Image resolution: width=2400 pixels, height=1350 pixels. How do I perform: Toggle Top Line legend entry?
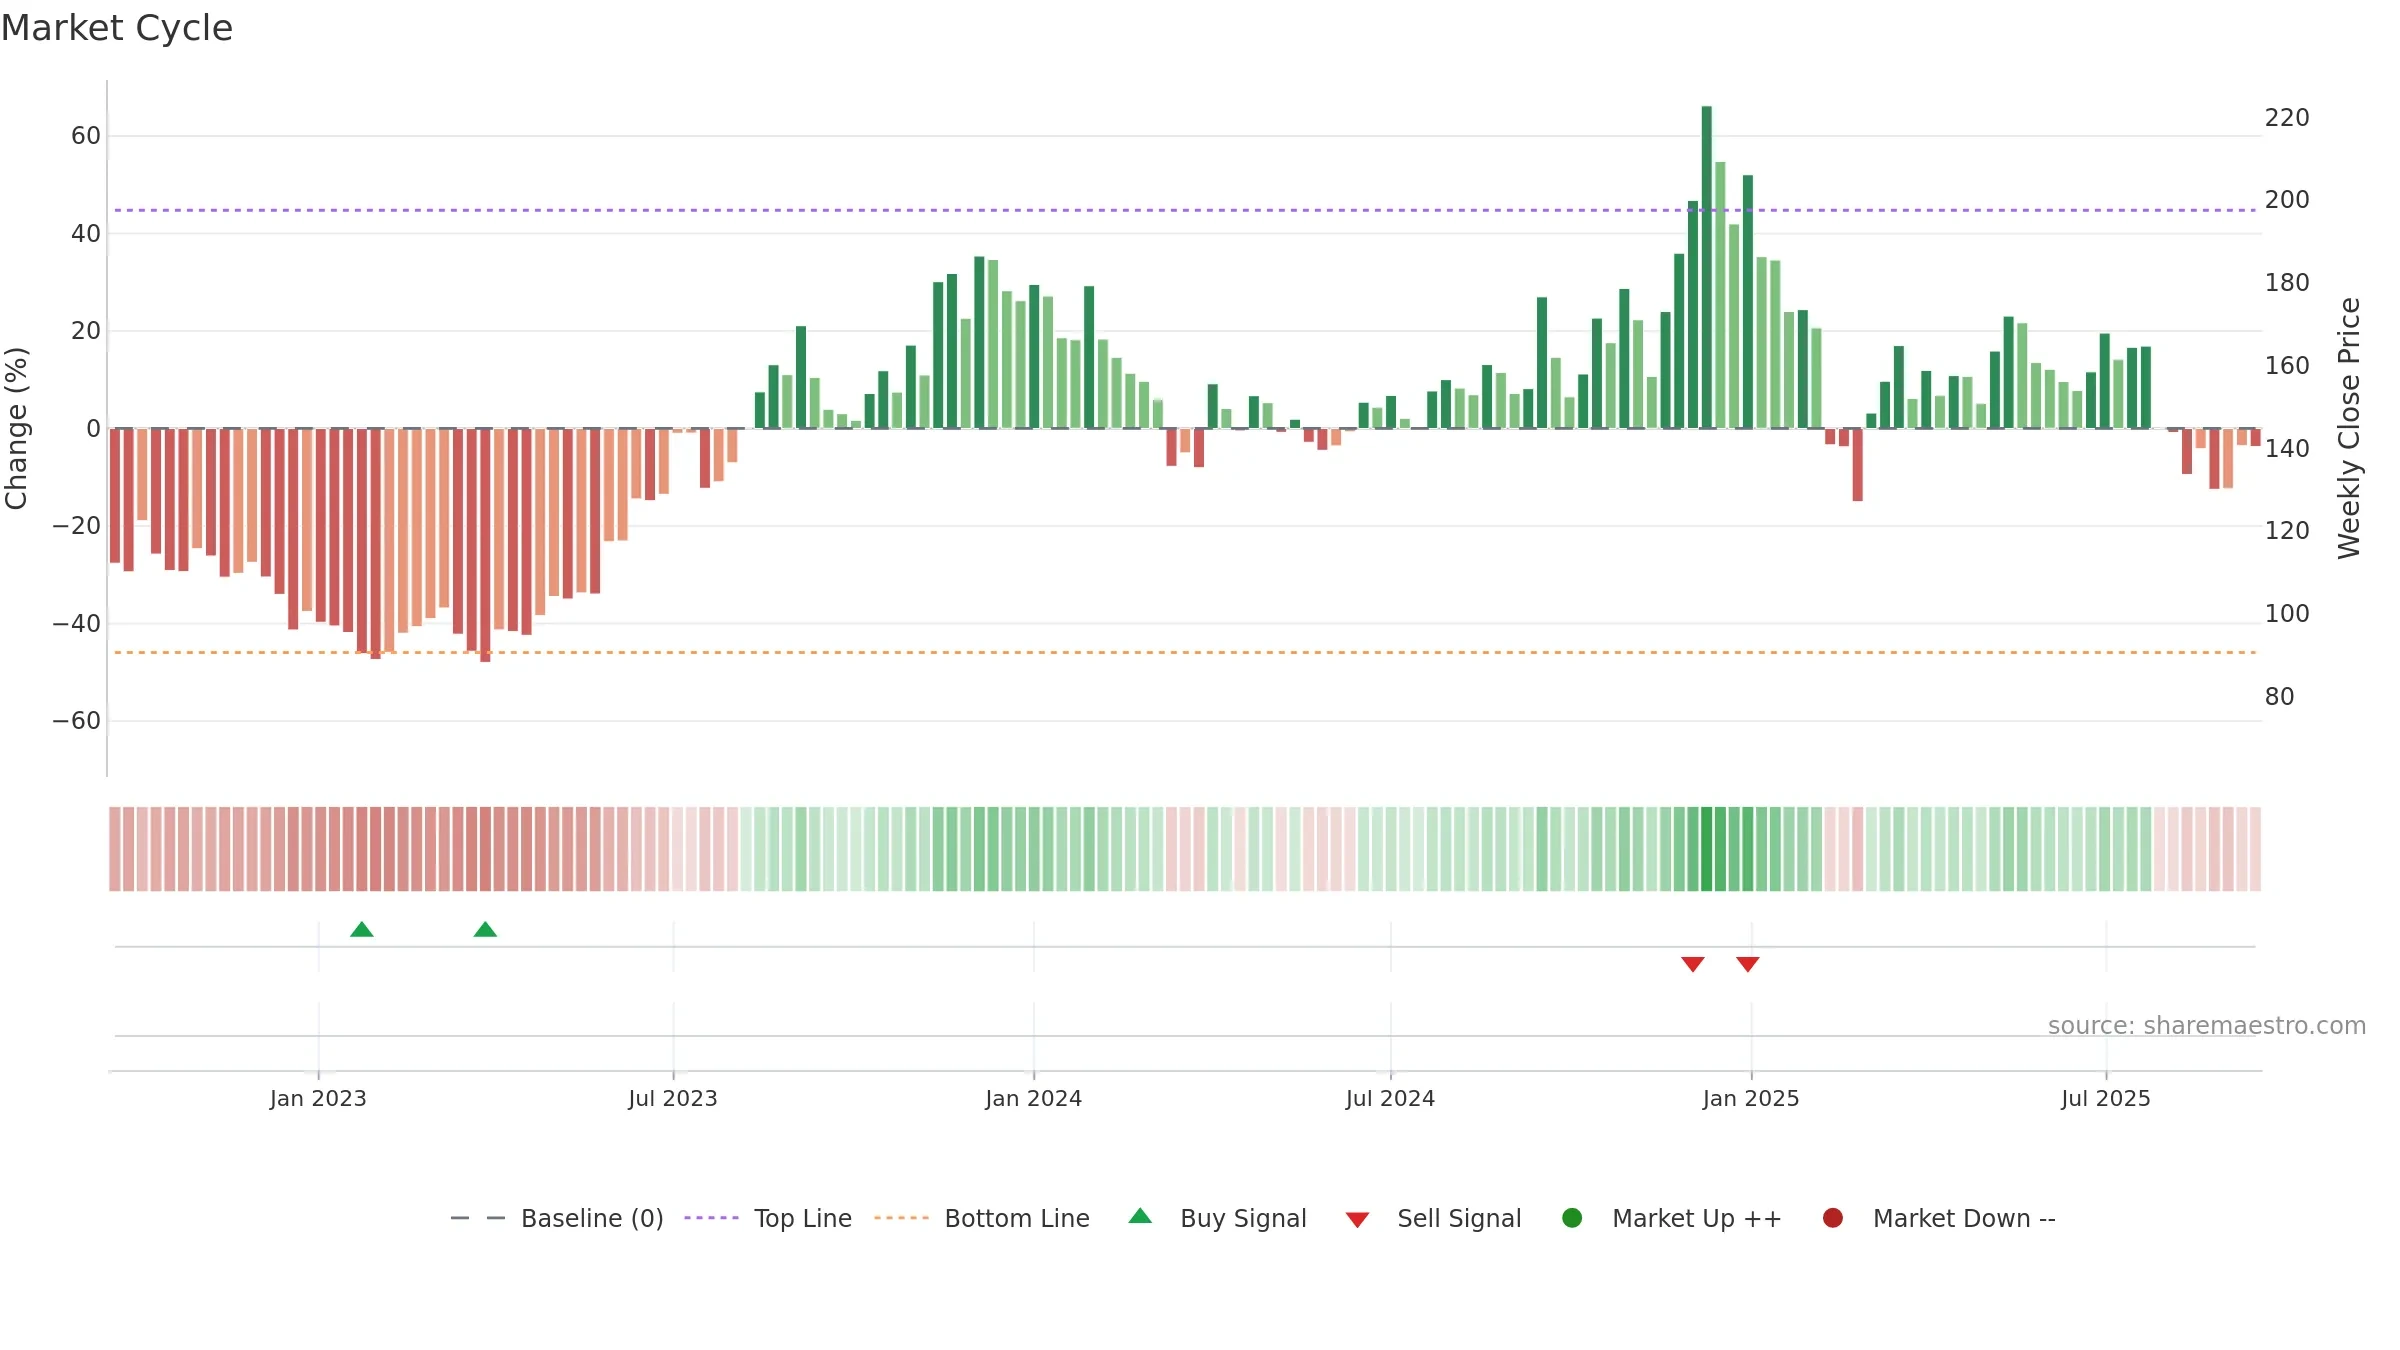(768, 1218)
